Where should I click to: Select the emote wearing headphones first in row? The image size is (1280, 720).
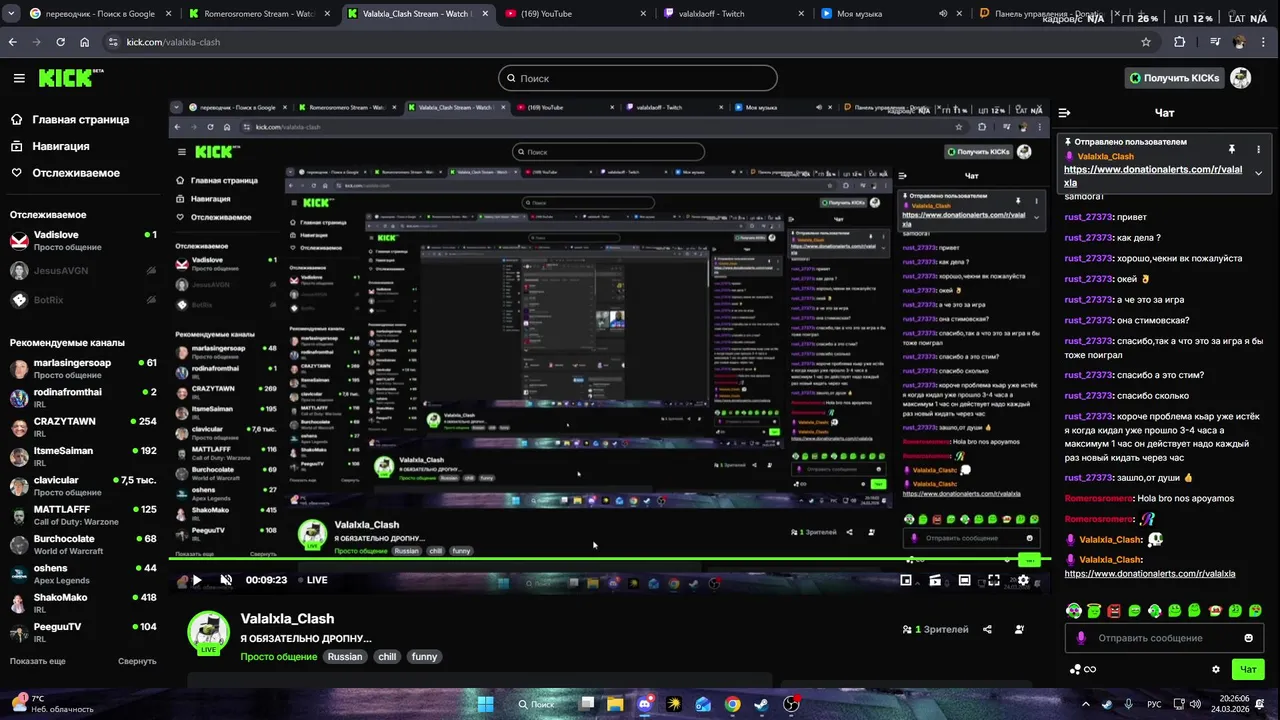pyautogui.click(x=1074, y=611)
